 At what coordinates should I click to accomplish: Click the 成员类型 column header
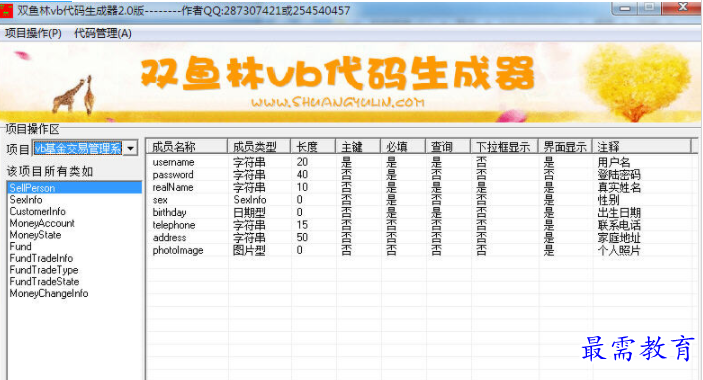259,147
